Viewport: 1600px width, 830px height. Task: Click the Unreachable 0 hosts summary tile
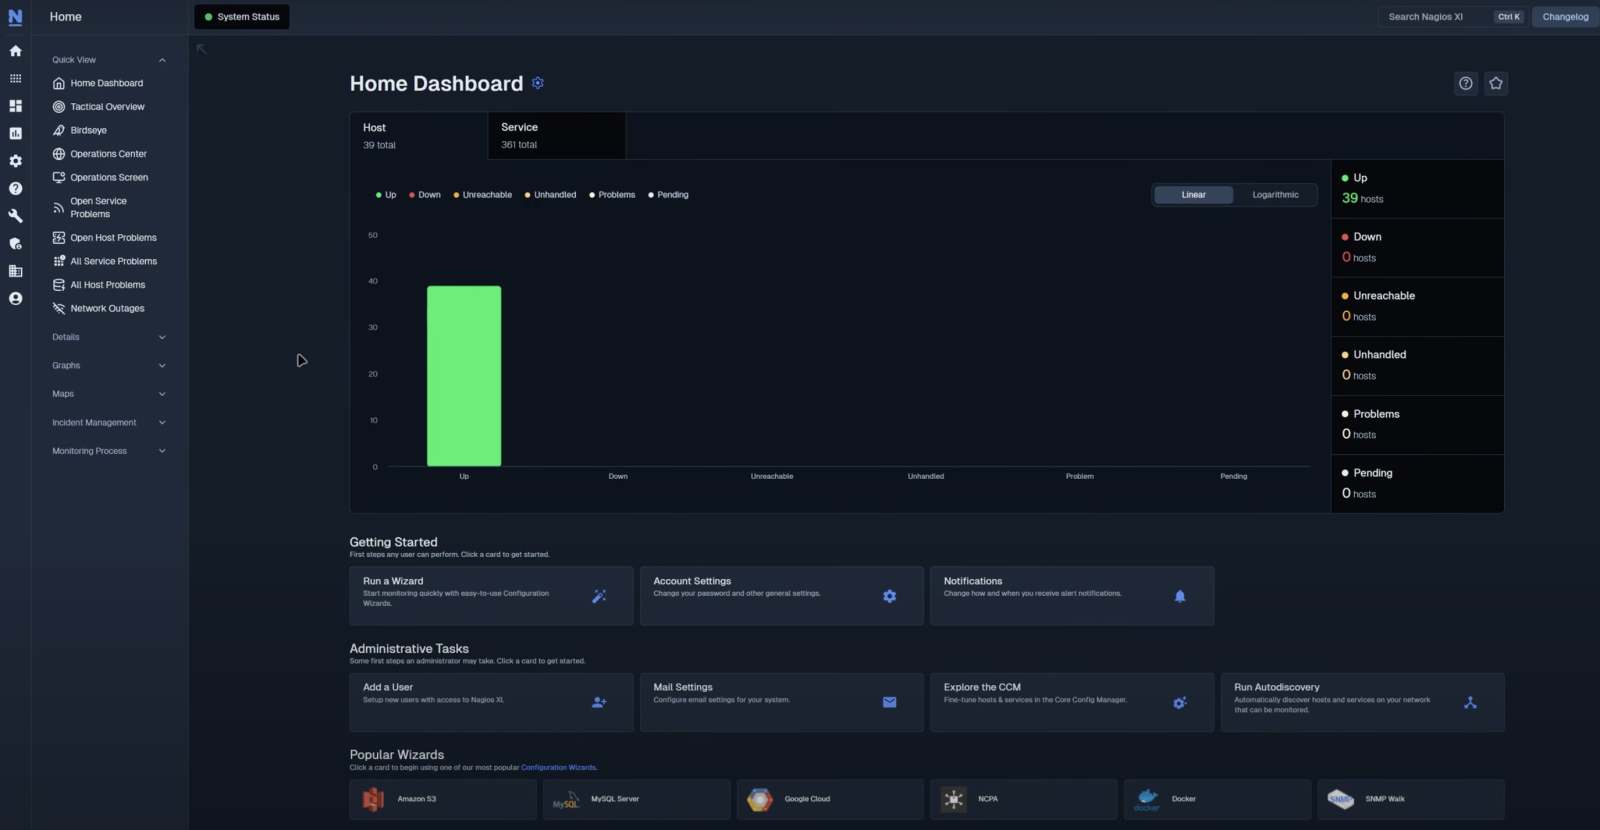pyautogui.click(x=1418, y=307)
